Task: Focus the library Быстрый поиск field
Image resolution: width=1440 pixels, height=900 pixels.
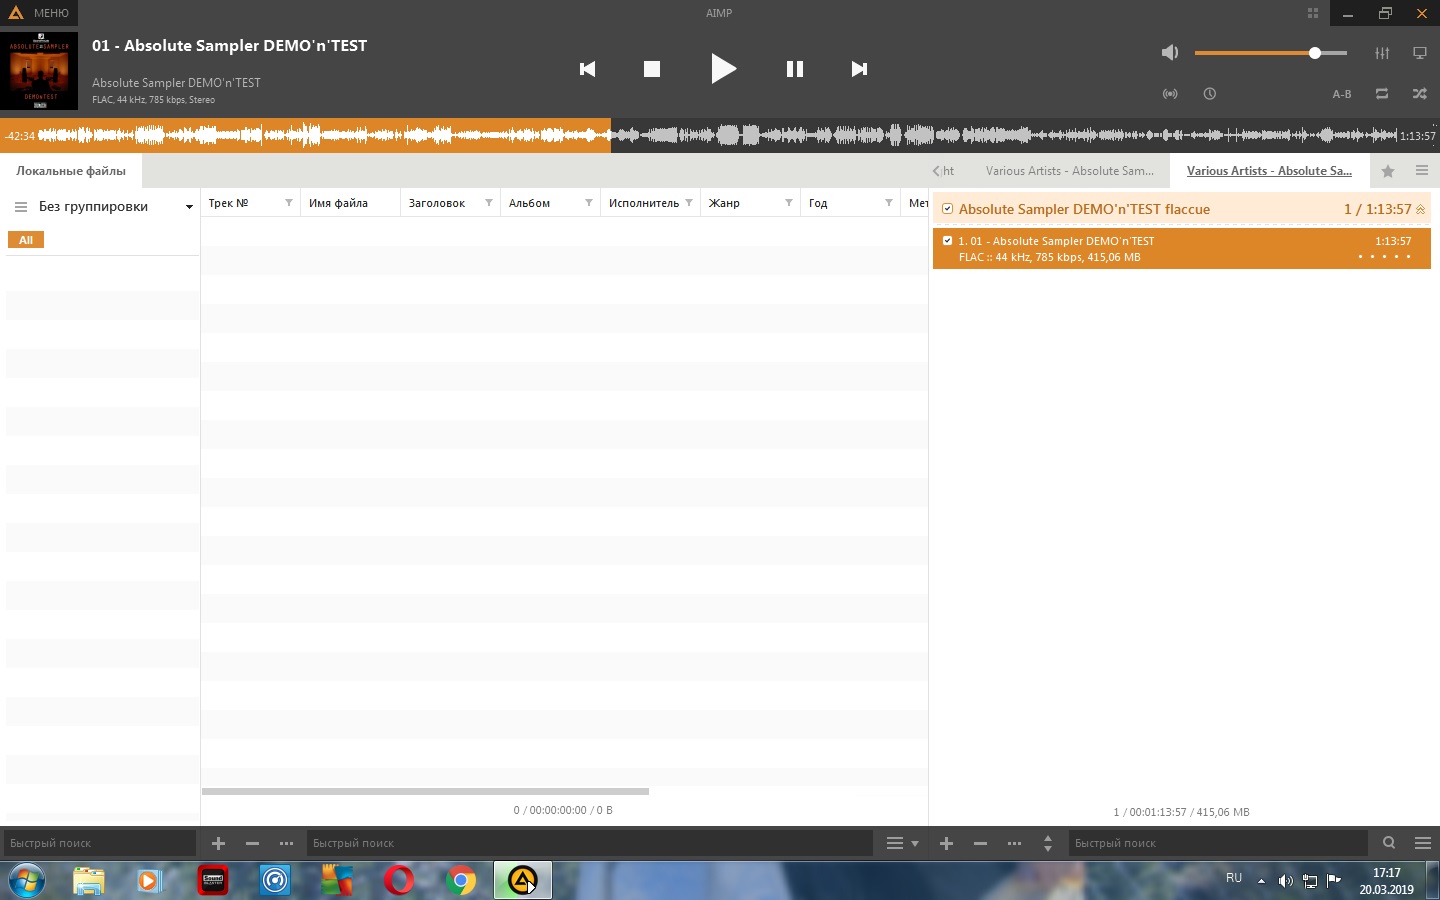Action: click(x=589, y=843)
